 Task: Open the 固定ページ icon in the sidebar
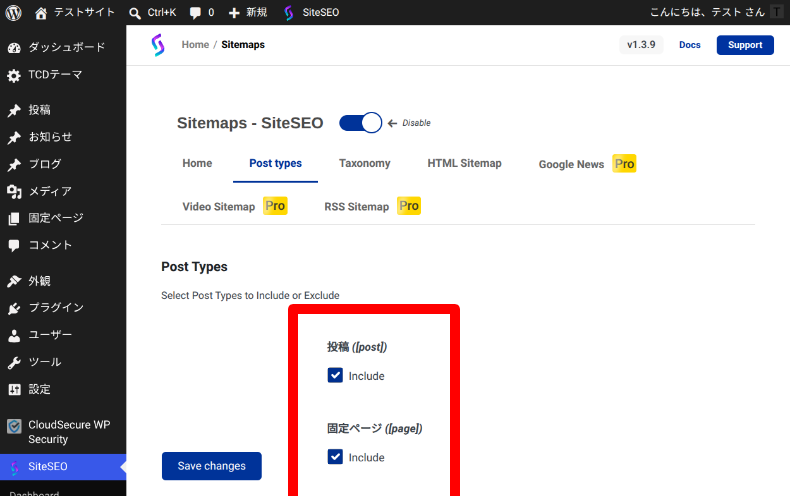(x=14, y=218)
